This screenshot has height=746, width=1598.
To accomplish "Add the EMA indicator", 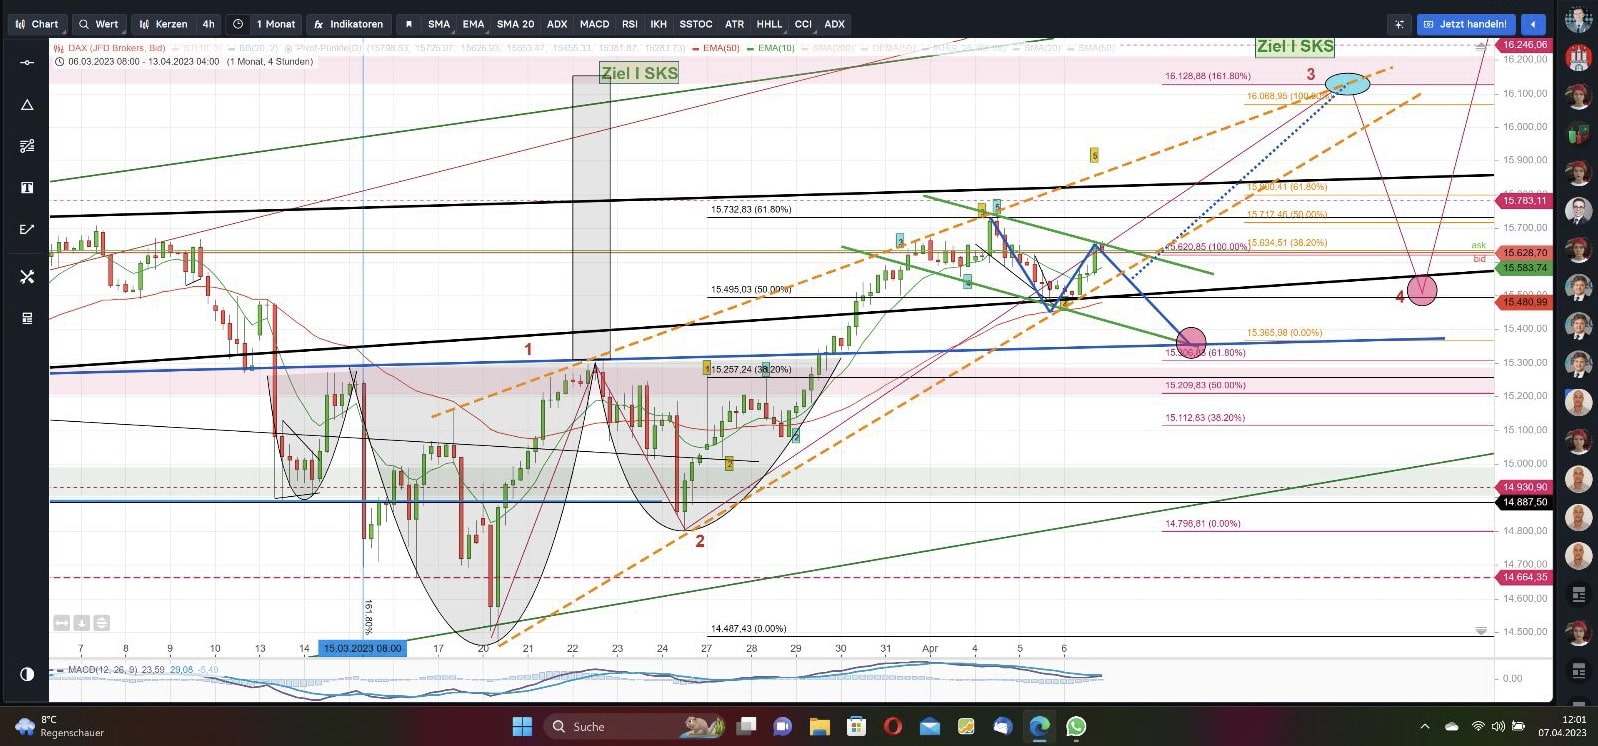I will [x=473, y=24].
